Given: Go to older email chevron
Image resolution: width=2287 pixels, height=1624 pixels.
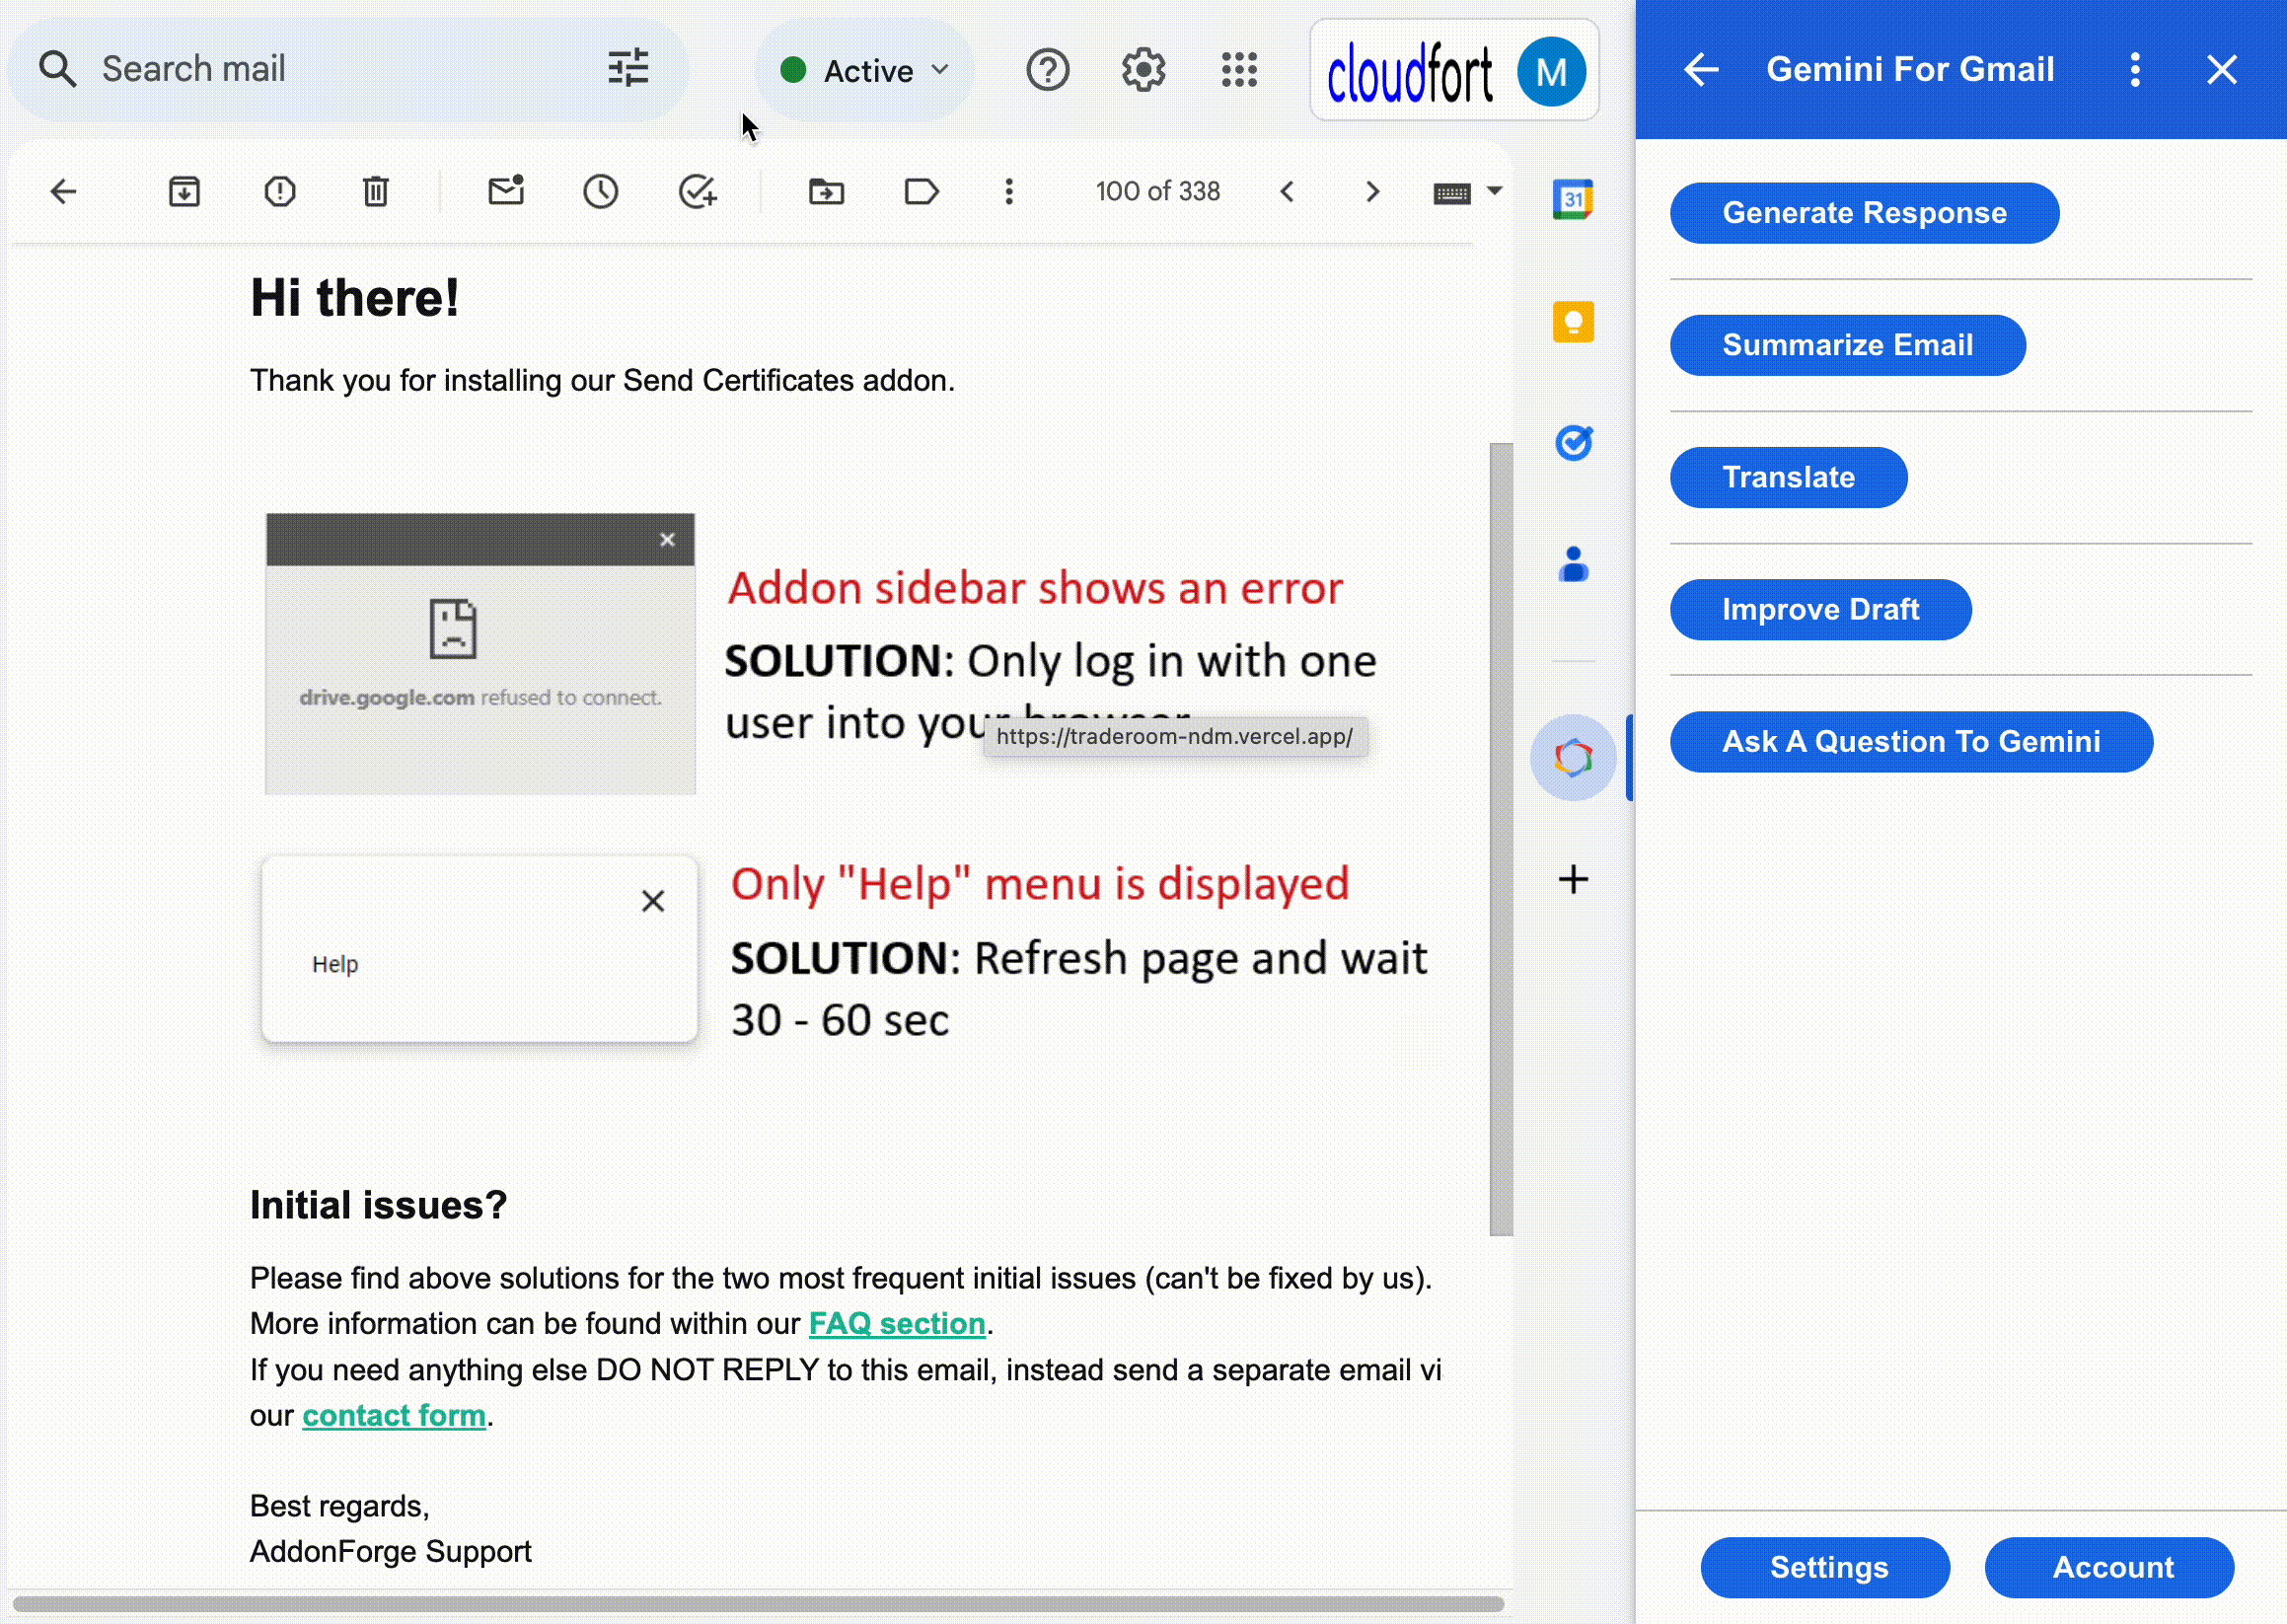Looking at the screenshot, I should (1372, 191).
